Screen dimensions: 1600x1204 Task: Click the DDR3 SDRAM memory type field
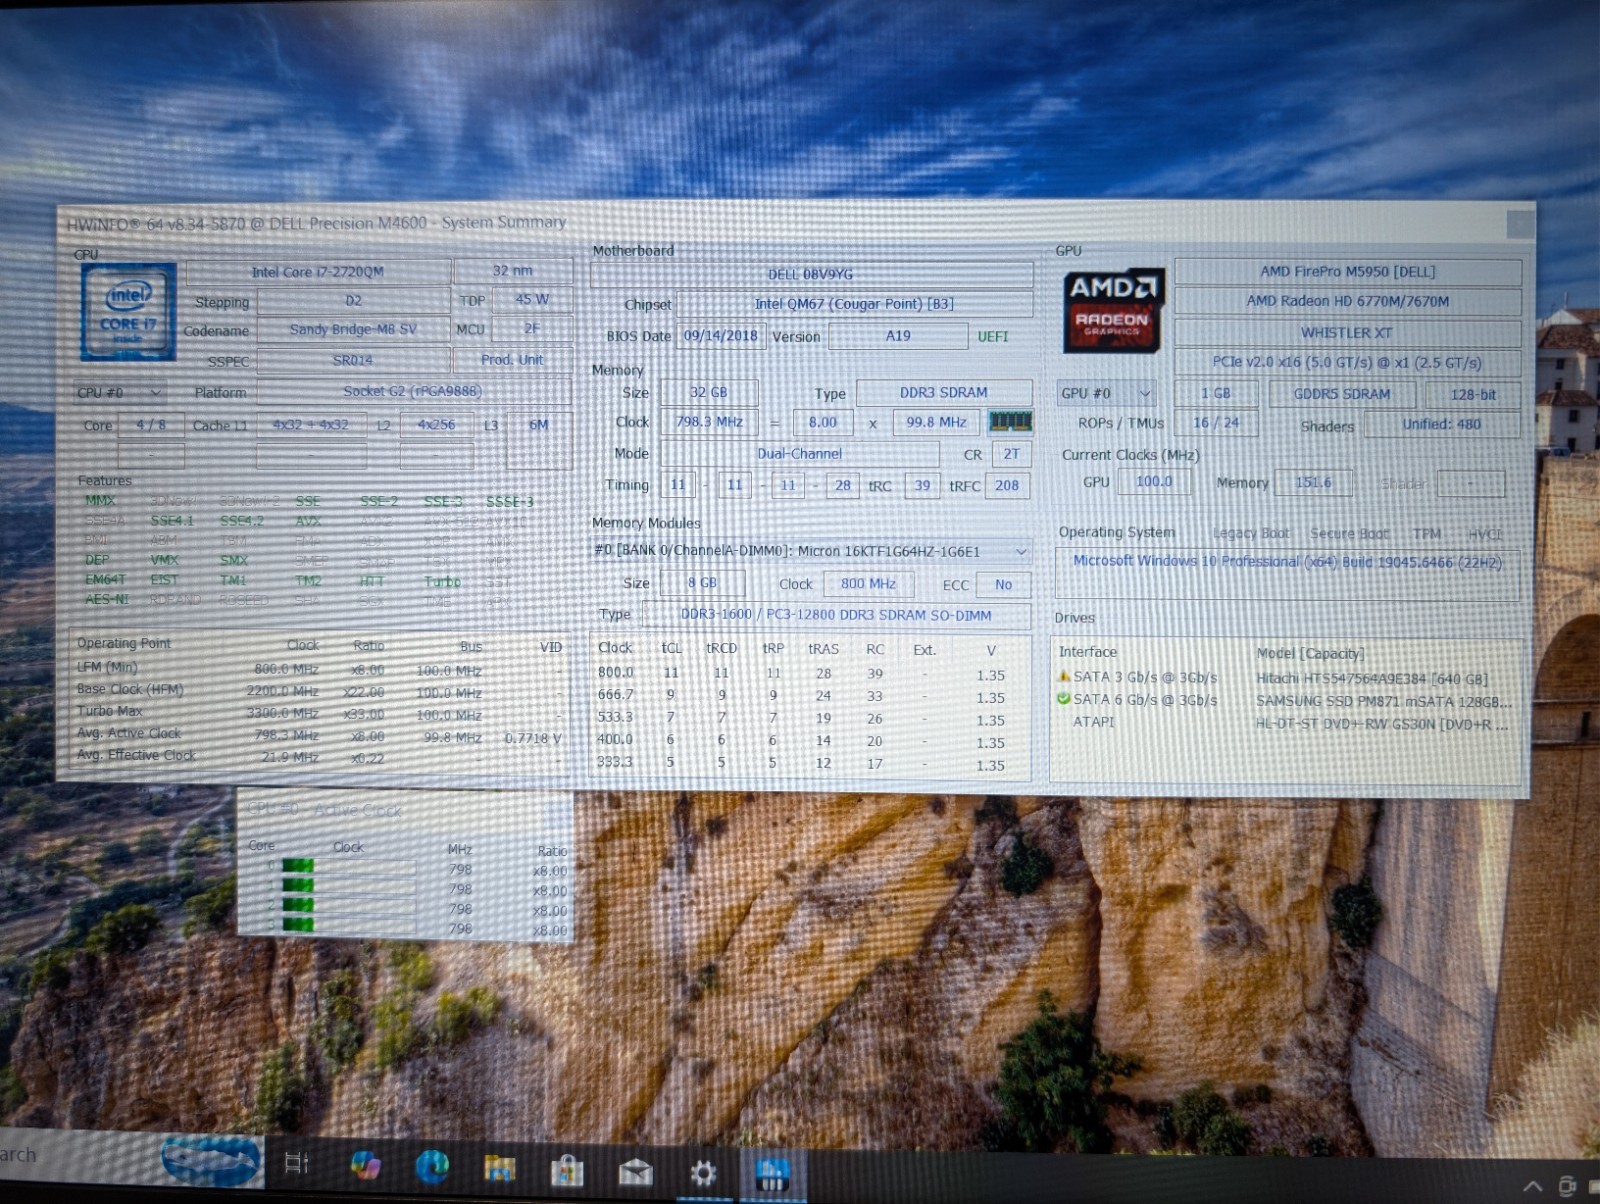tap(944, 393)
